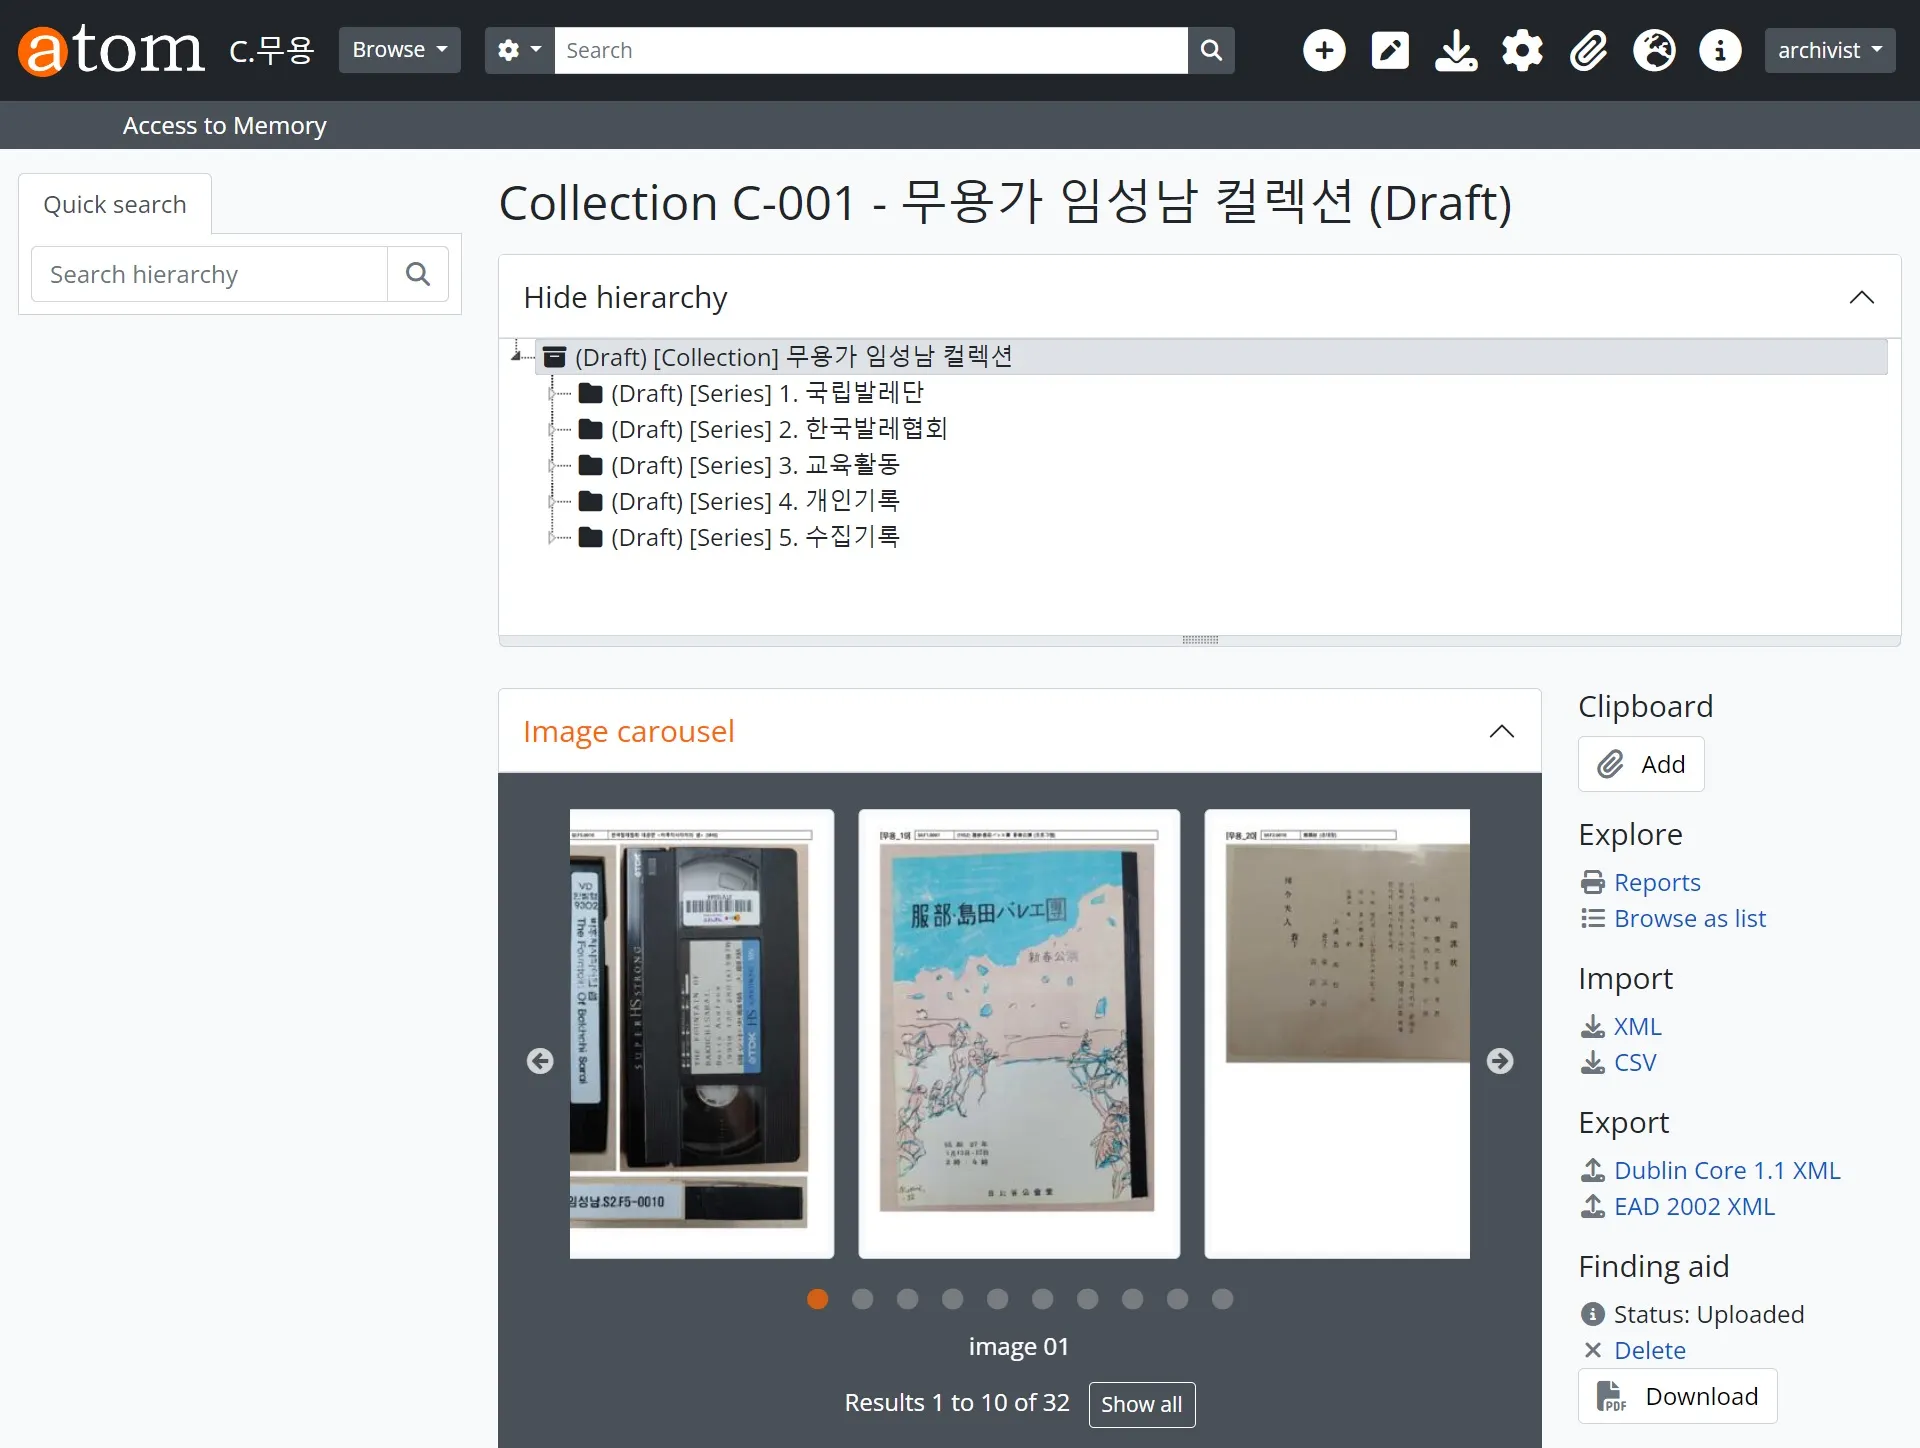Click the Show all button

pos(1141,1404)
